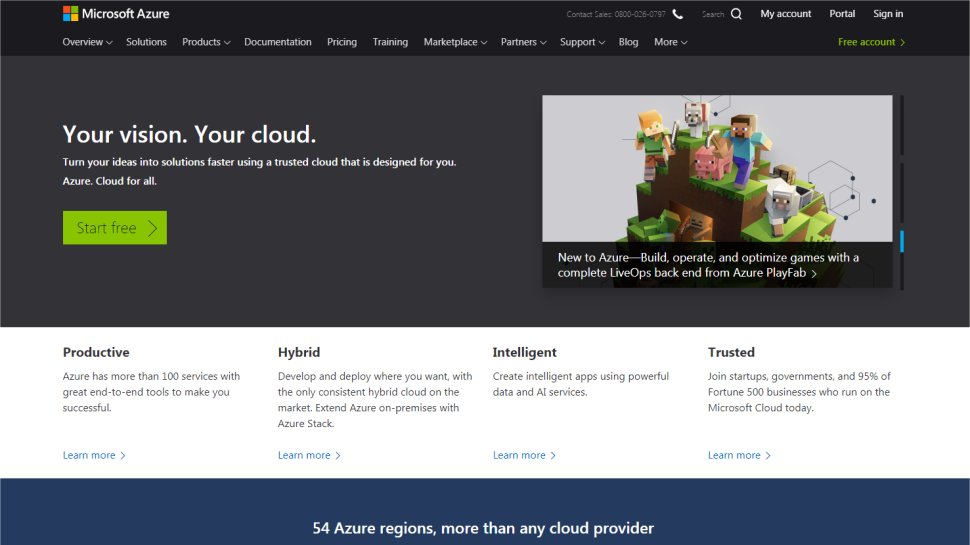Click the Sign in link
The image size is (970, 545).
(888, 14)
